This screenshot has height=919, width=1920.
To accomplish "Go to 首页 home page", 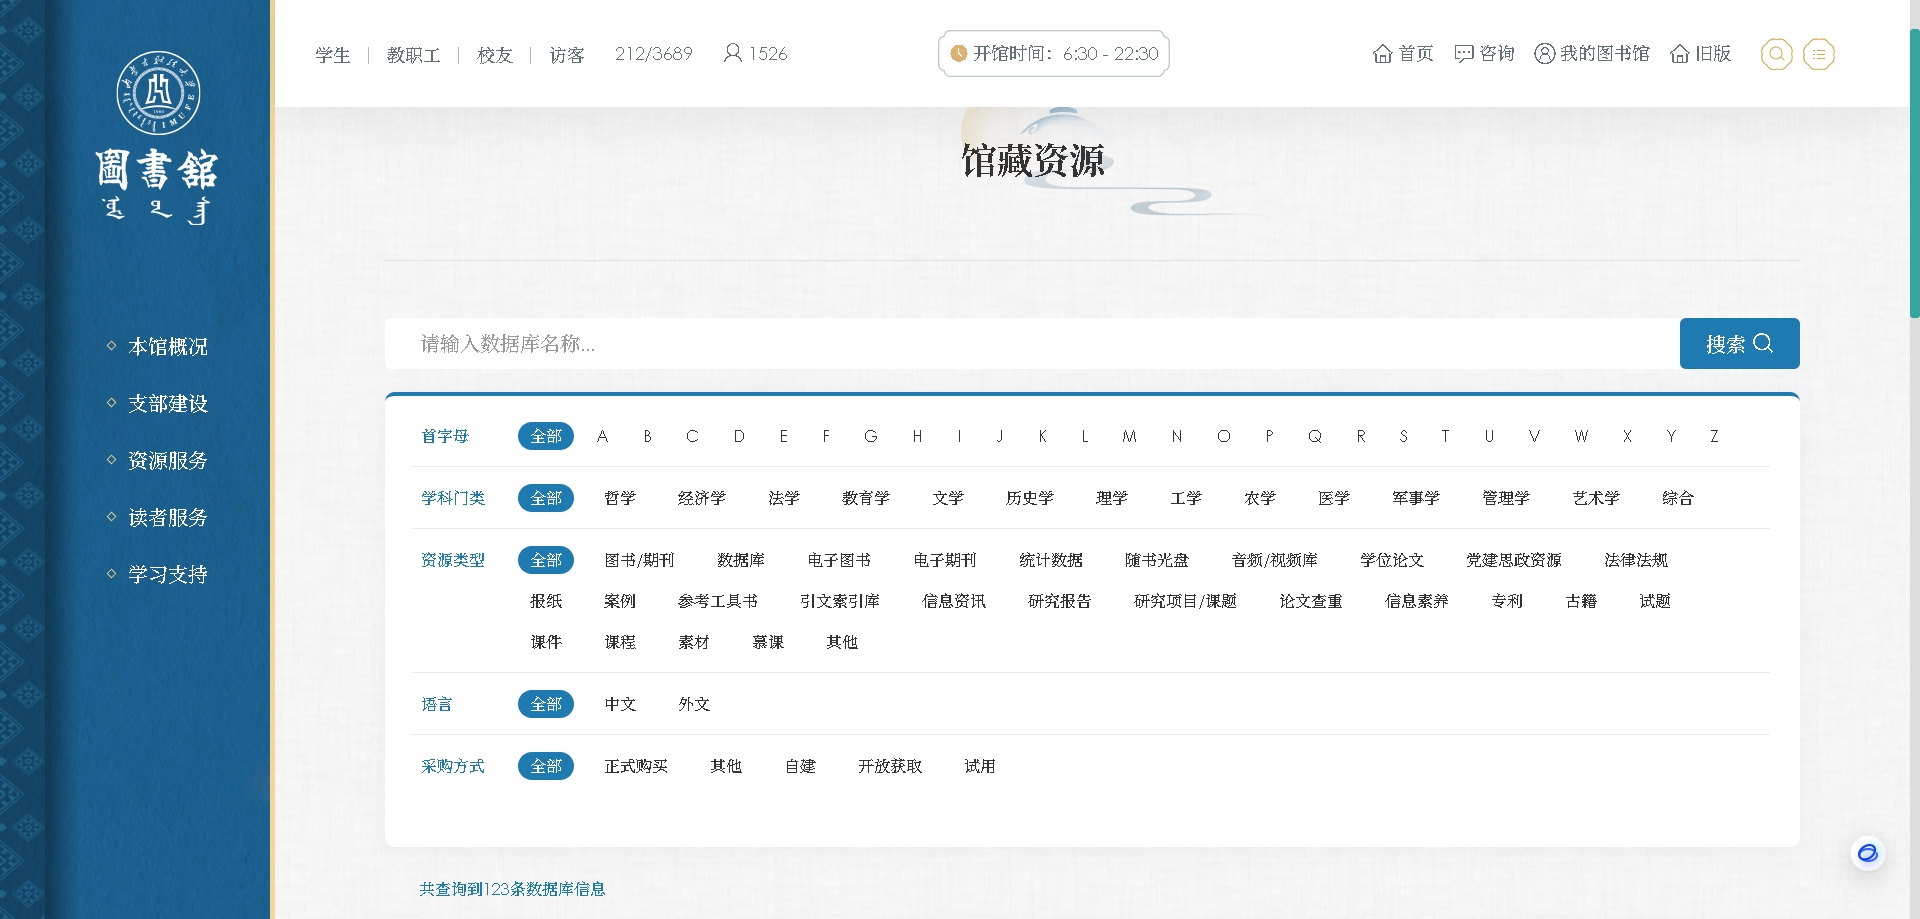I will click(x=1403, y=54).
